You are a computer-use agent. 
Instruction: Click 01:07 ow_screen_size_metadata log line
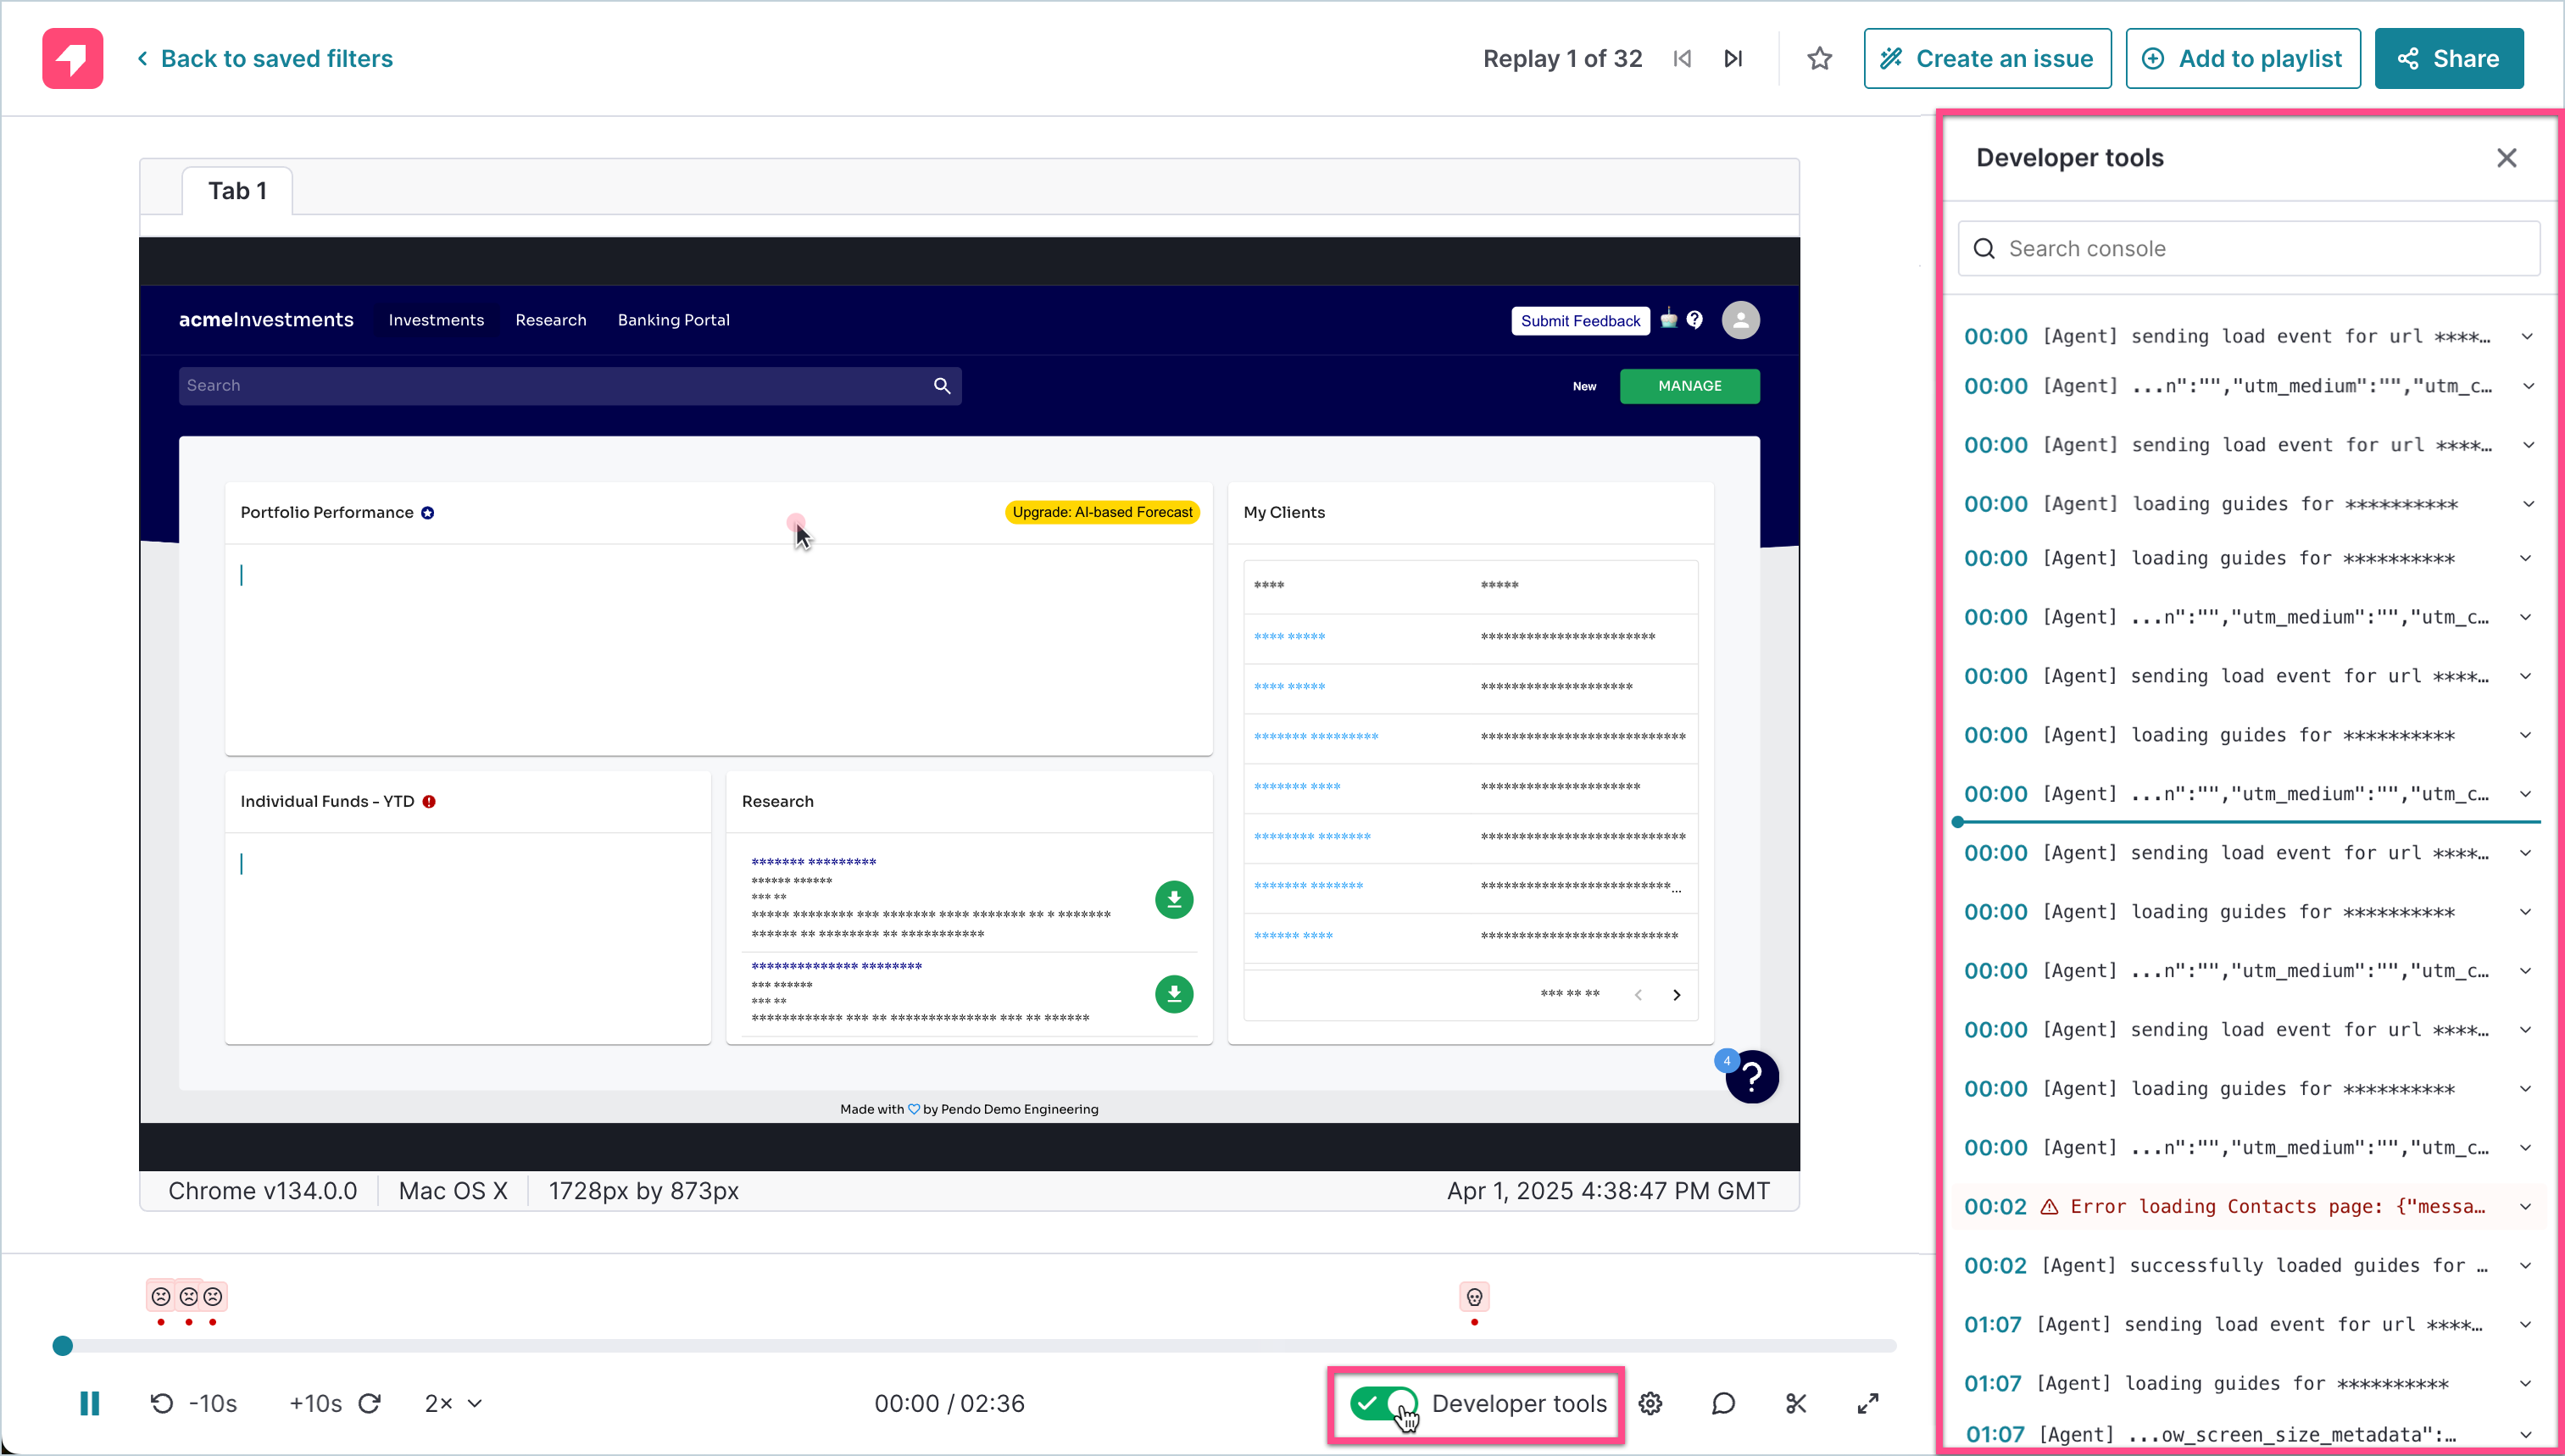(2246, 1434)
